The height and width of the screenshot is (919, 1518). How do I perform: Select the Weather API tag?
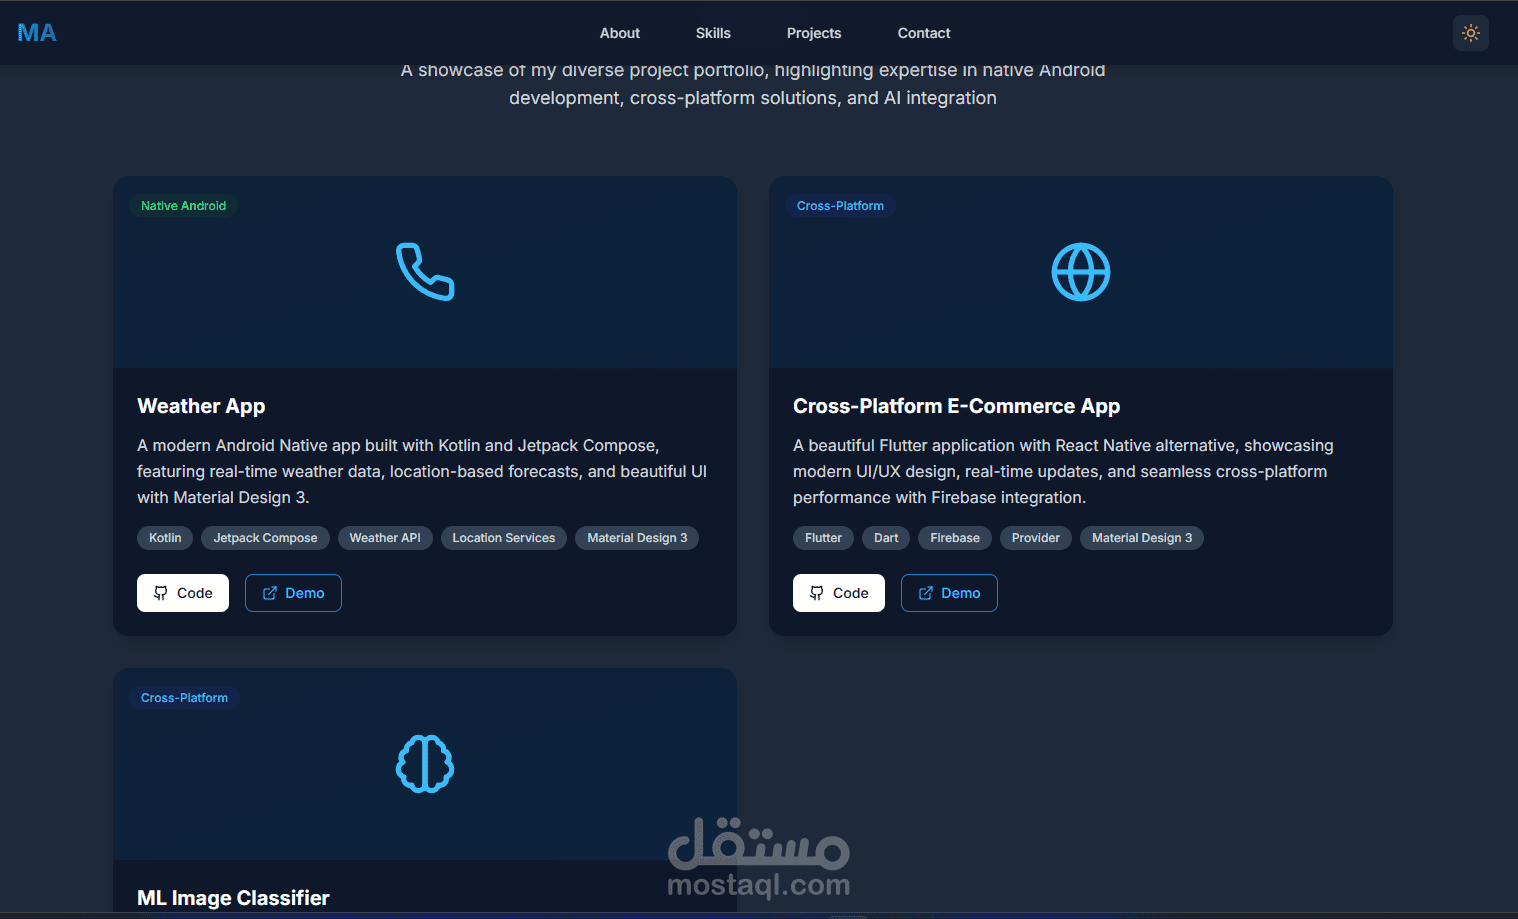(x=385, y=538)
